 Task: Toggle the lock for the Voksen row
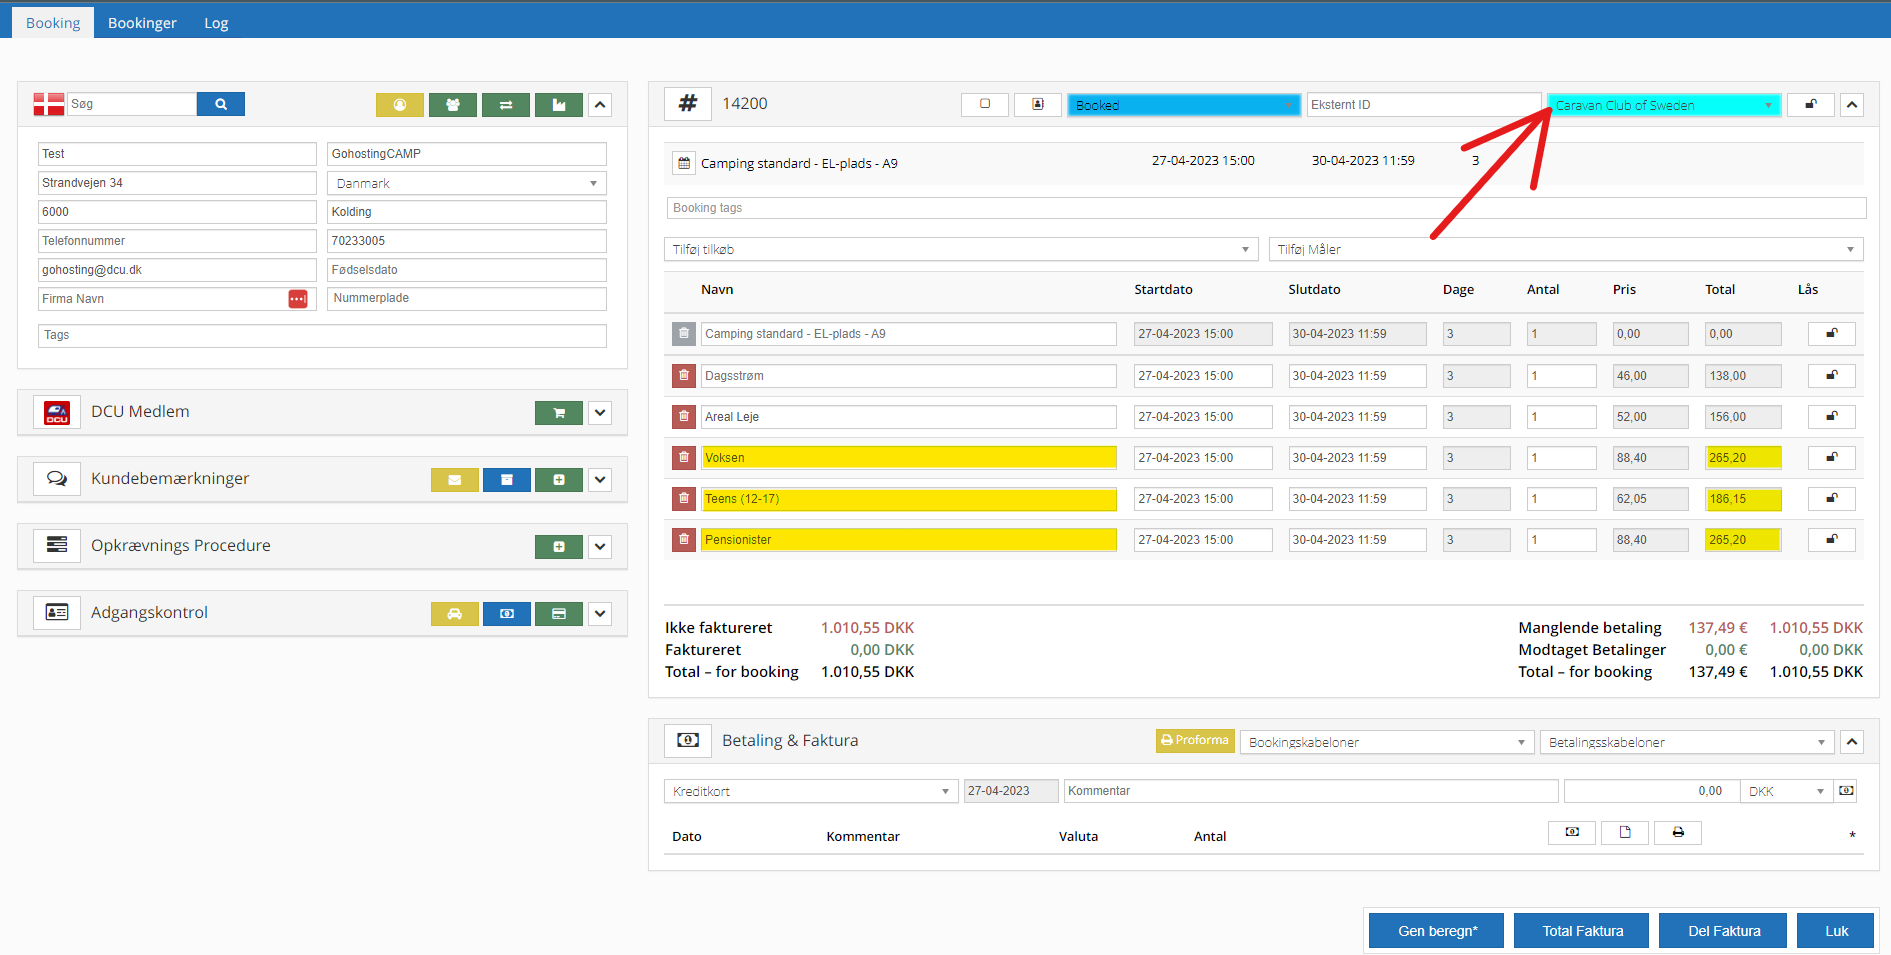pos(1831,458)
